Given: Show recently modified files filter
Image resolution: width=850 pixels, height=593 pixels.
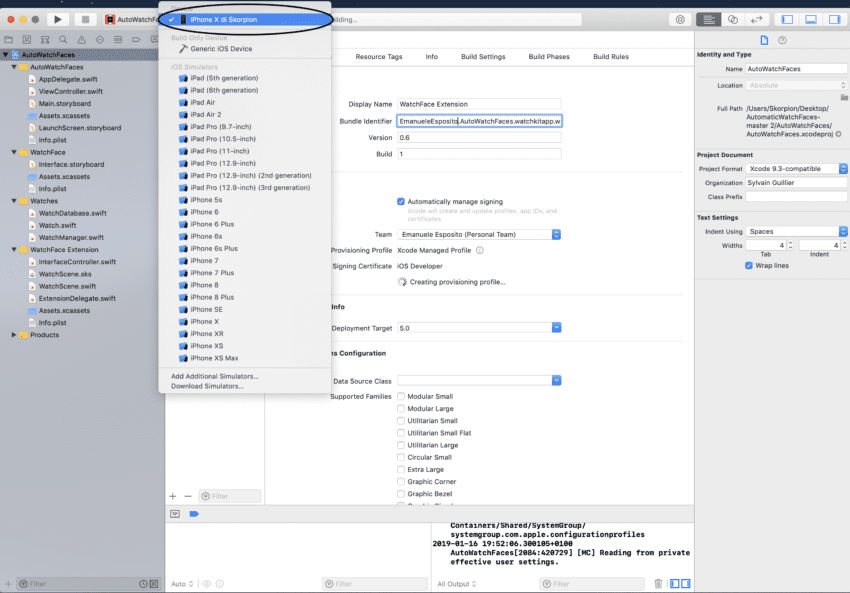Looking at the screenshot, I should [143, 584].
